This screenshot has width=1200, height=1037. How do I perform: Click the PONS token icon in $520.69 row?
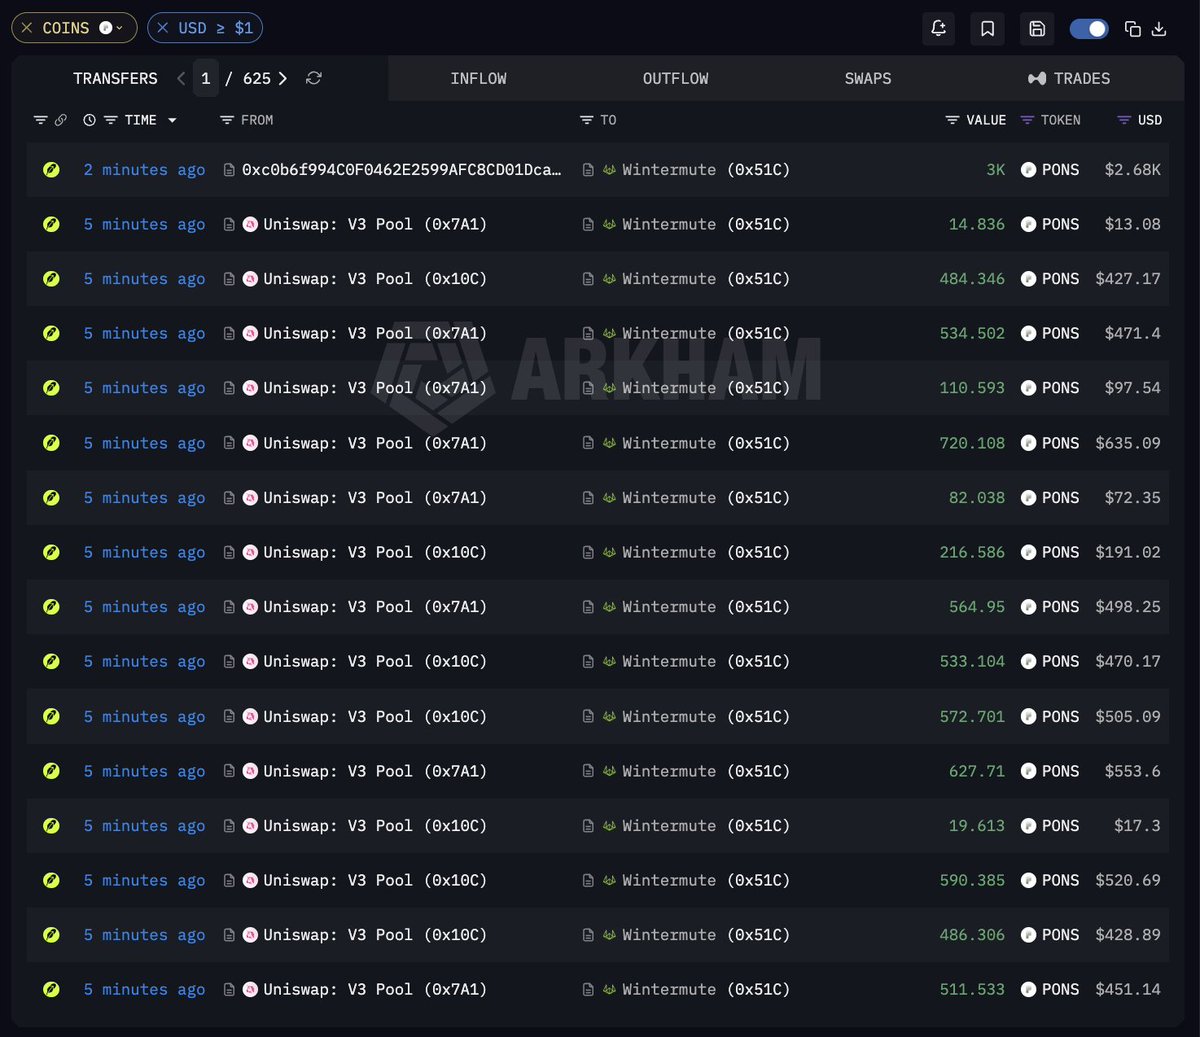tap(1028, 881)
